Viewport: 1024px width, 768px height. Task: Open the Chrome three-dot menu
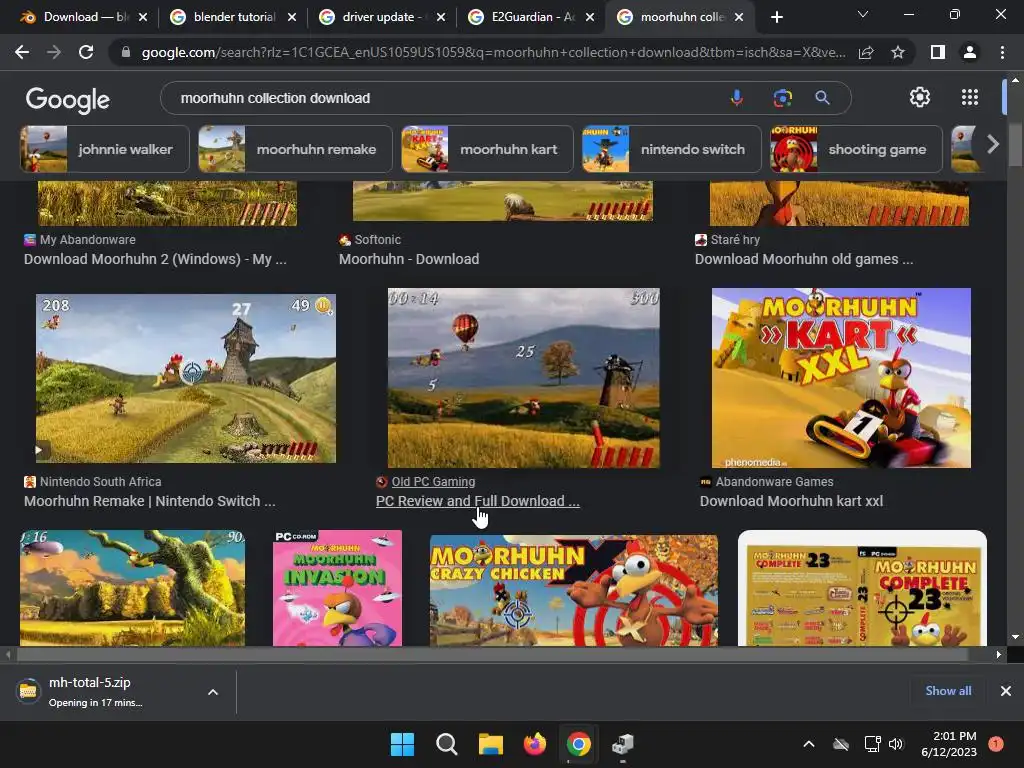point(1002,52)
